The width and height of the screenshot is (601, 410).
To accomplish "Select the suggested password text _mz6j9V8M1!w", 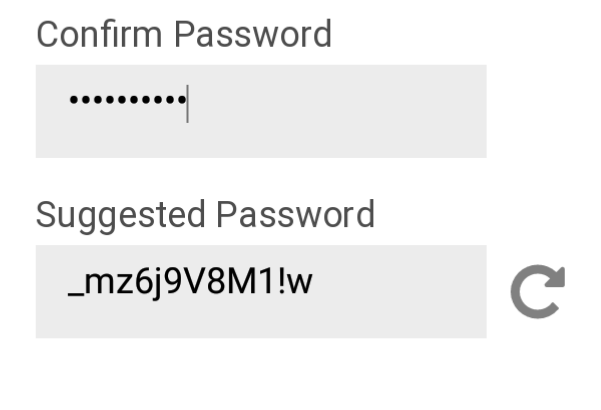I will 190,284.
